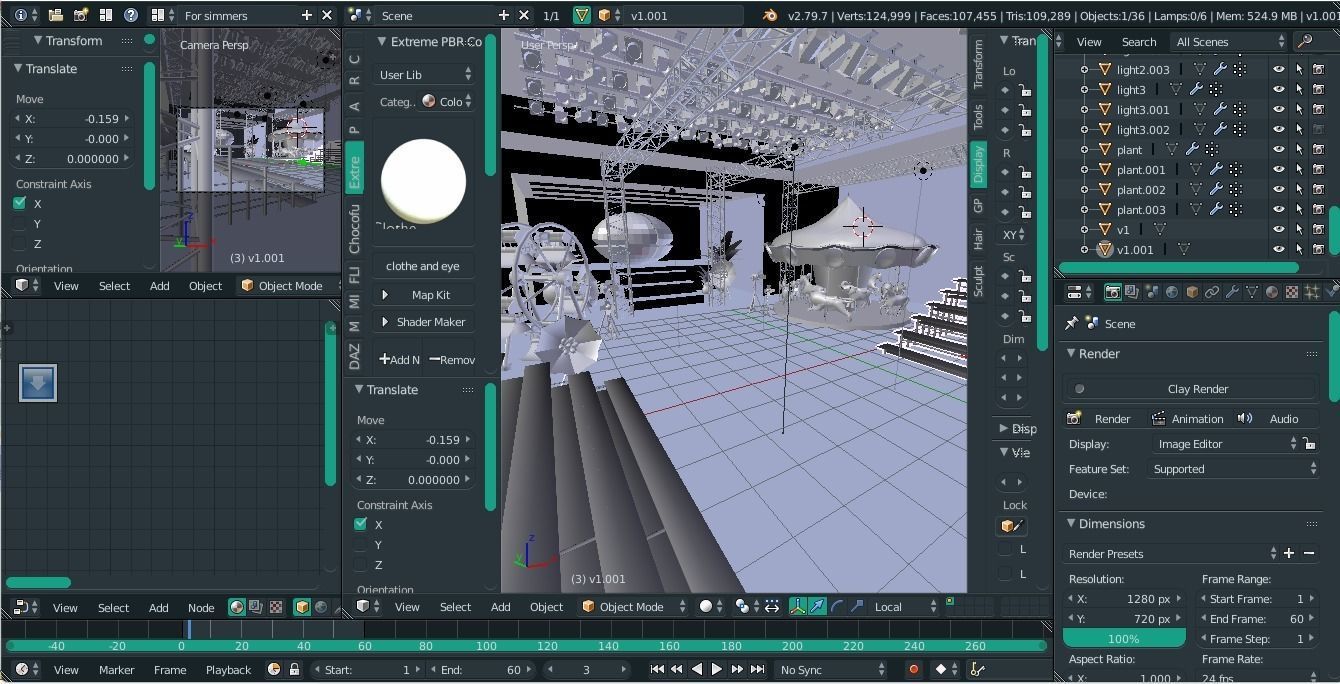Screen dimensions: 1340x684
Task: Switch to the Display vertical tab
Action: (x=978, y=163)
